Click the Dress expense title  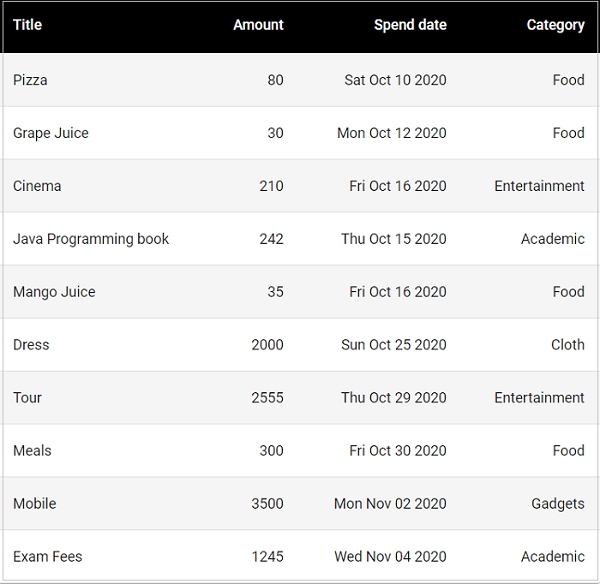point(31,345)
